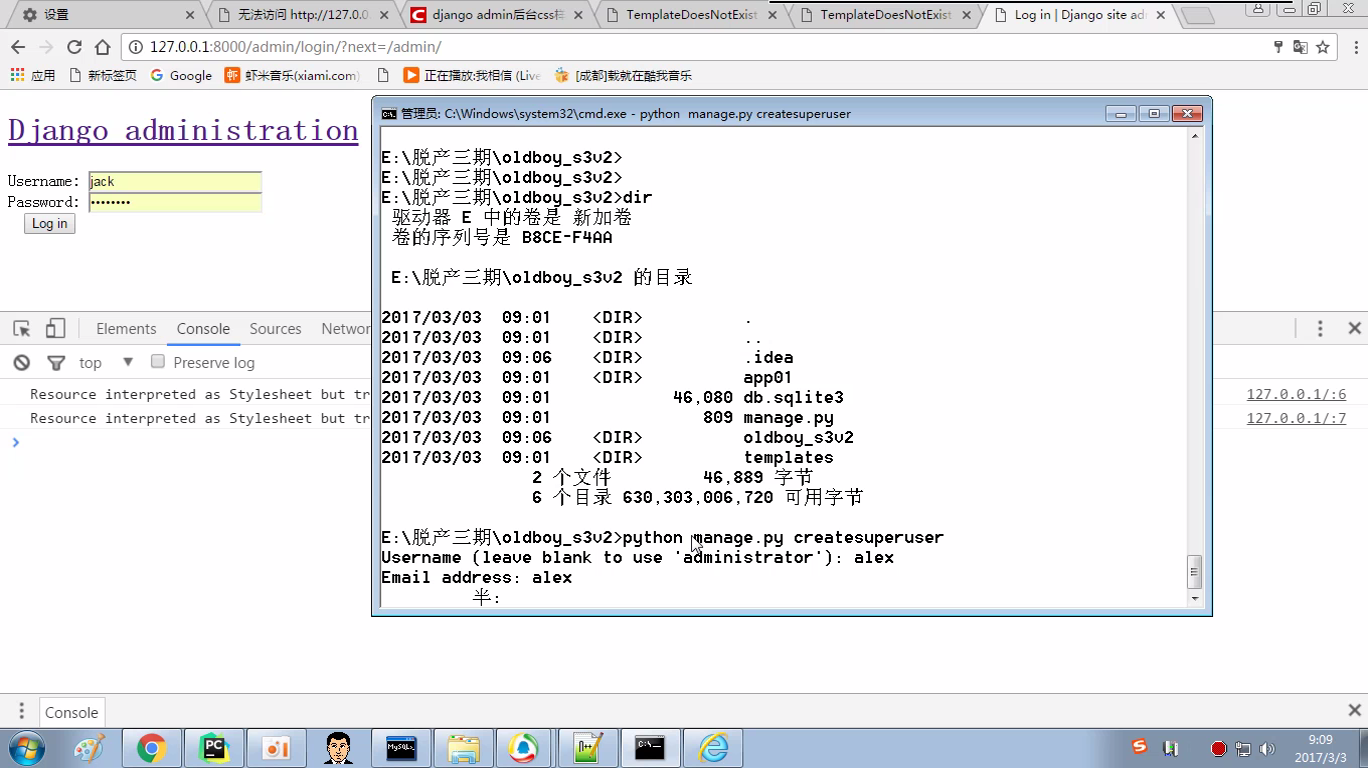Enable Preserve log checkbox

158,361
